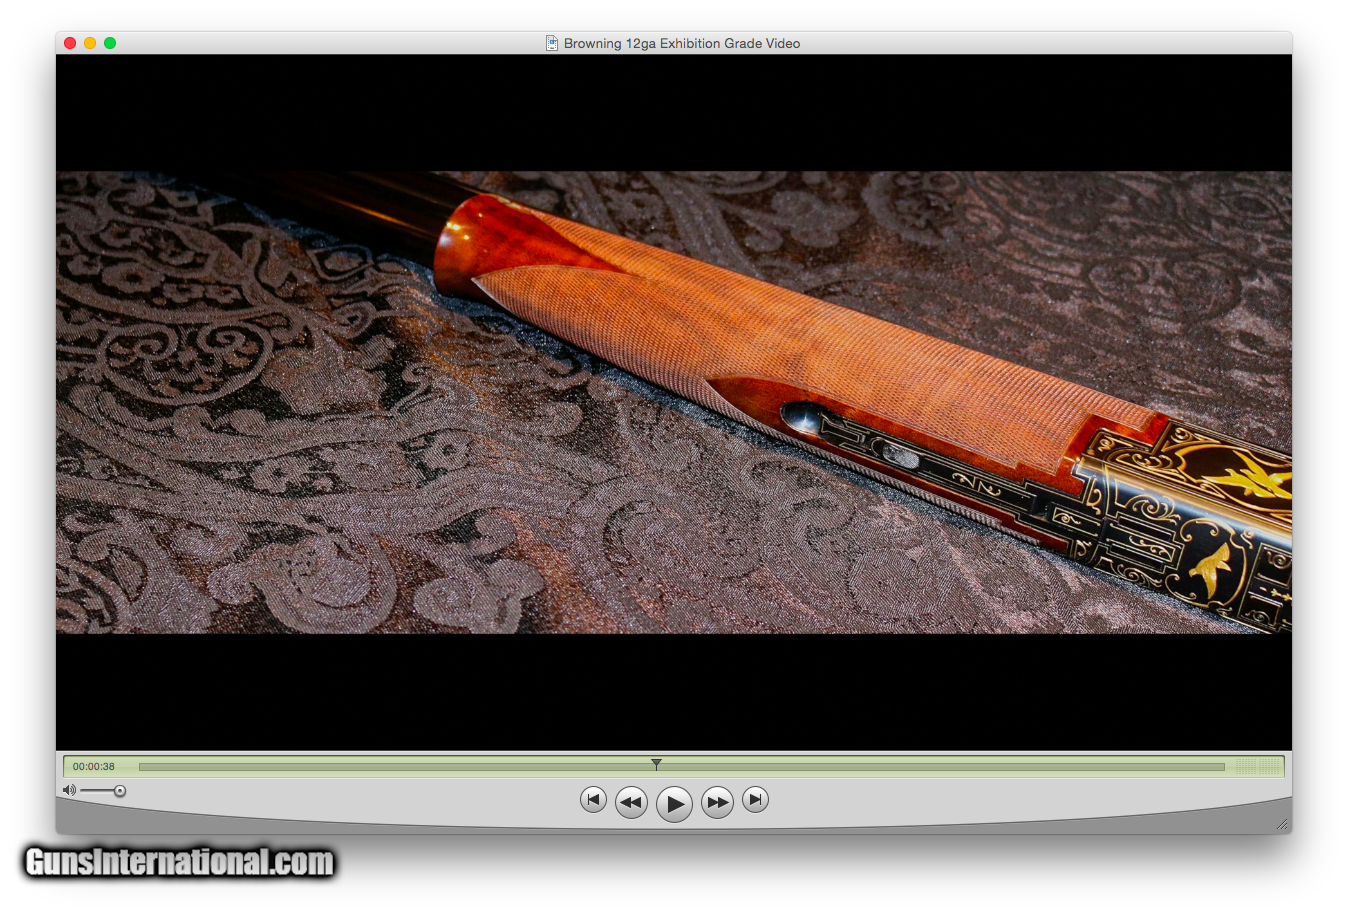
Task: Click the Fast Forward button
Action: [717, 802]
